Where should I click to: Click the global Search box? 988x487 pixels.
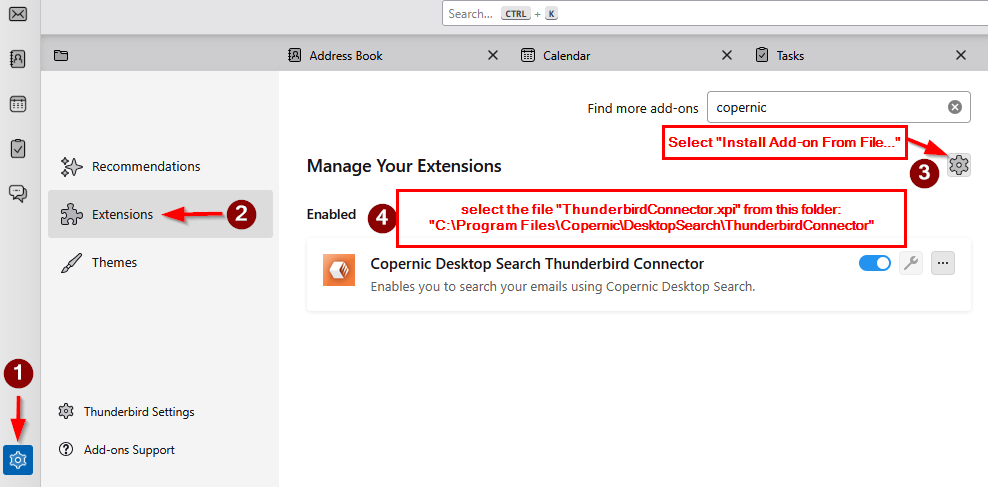point(715,13)
